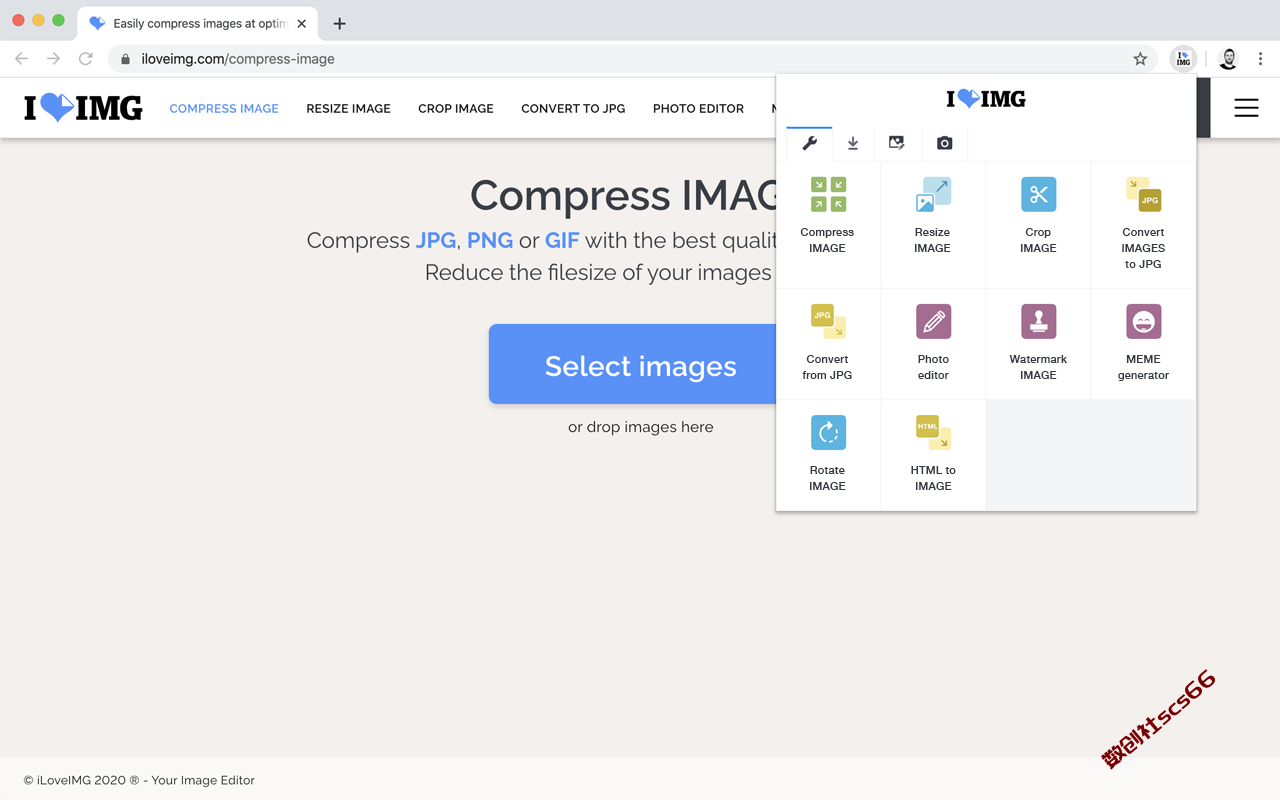1280x800 pixels.
Task: Open Convert from JPG tool
Action: (828, 344)
